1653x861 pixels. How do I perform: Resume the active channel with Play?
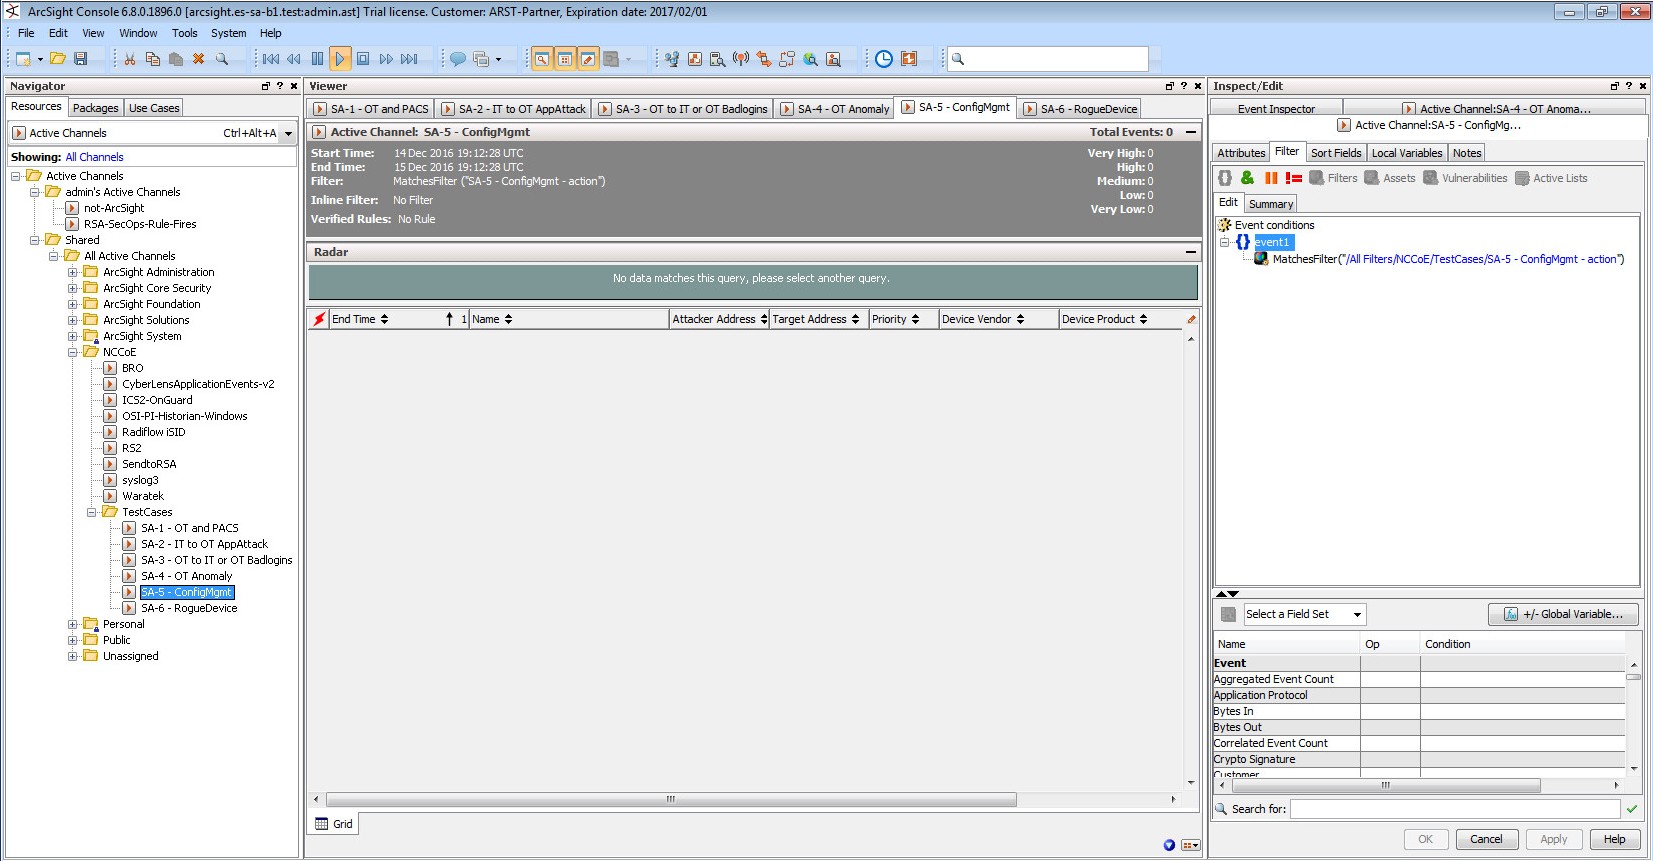pos(340,59)
